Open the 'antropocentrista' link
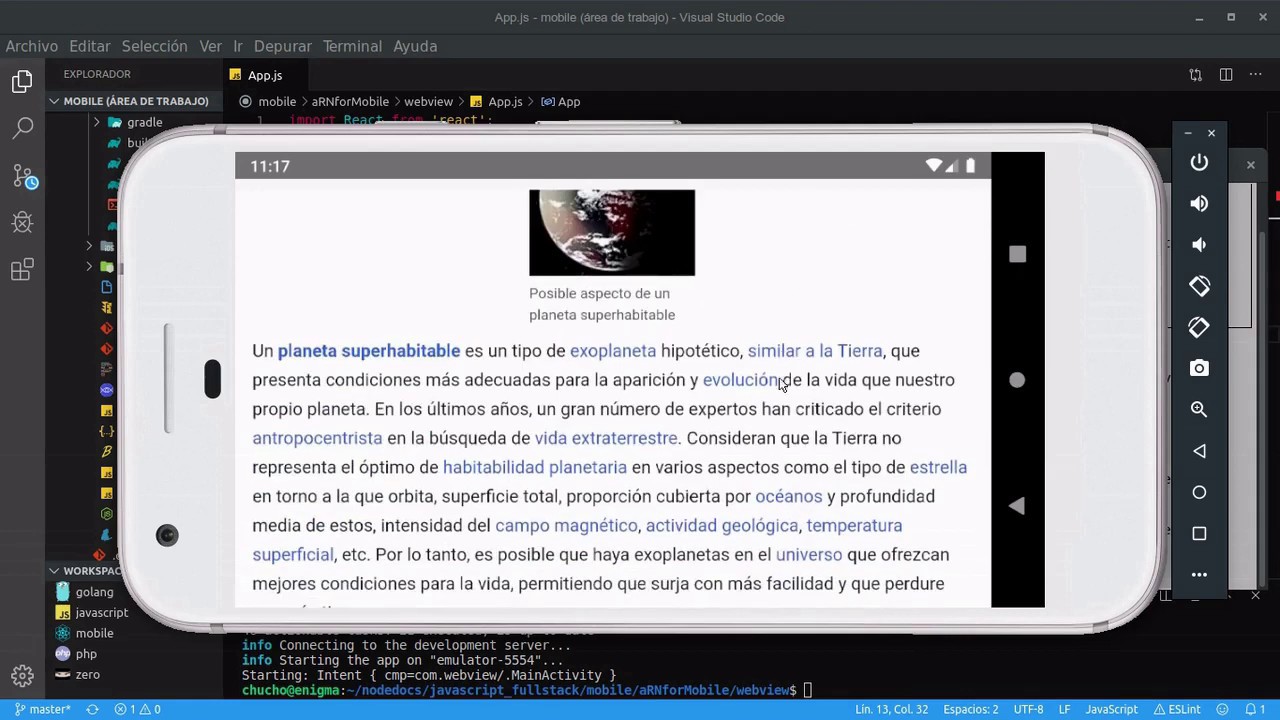Viewport: 1280px width, 720px height. [317, 438]
